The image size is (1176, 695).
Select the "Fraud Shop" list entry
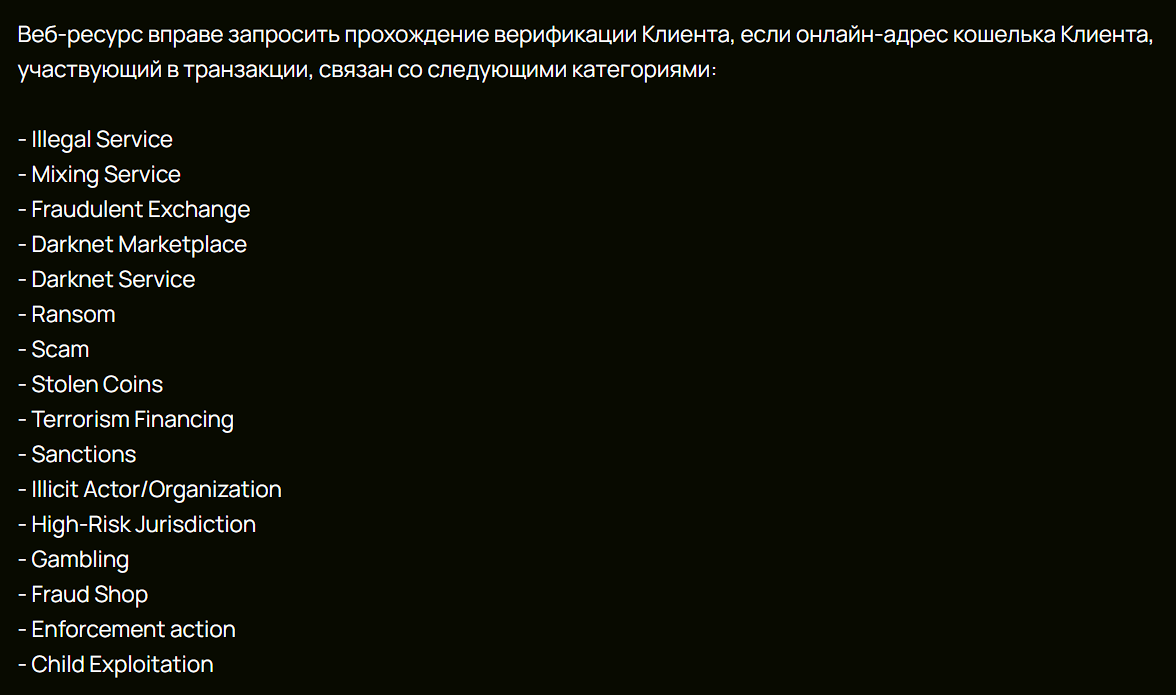[89, 595]
